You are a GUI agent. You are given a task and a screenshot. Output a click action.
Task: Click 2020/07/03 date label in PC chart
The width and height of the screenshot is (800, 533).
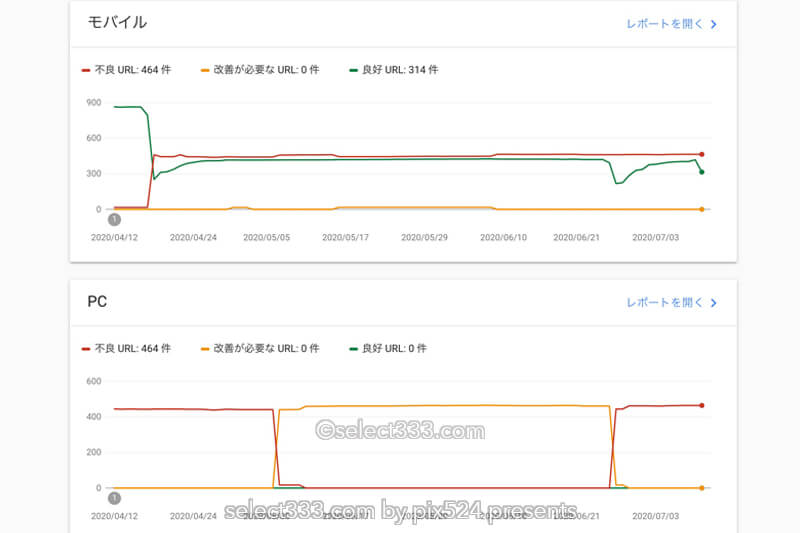[x=656, y=516]
